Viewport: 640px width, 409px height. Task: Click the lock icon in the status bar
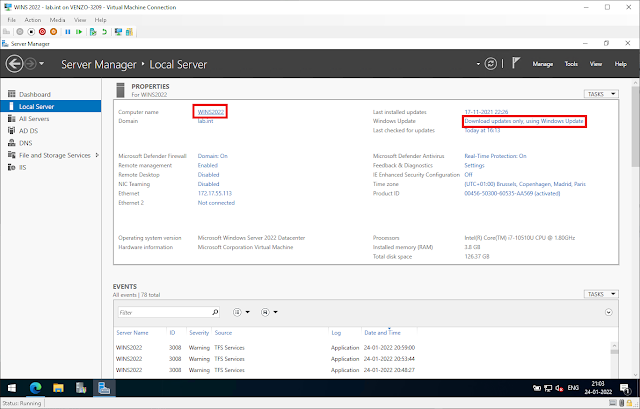[629, 403]
